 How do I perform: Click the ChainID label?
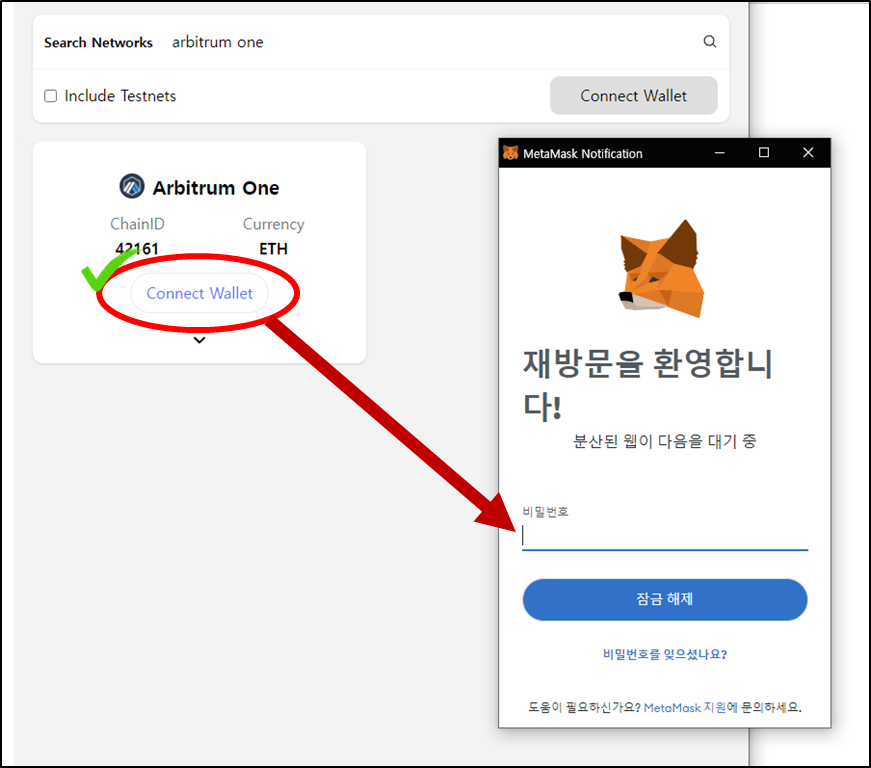(x=137, y=224)
